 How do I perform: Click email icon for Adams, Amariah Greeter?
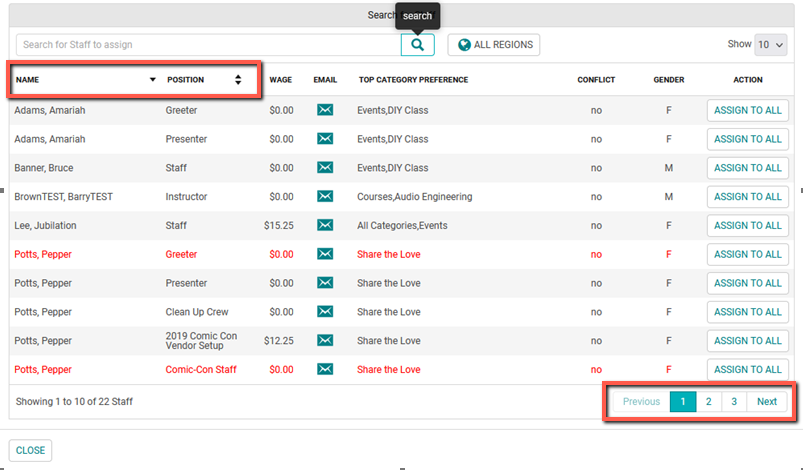pos(324,111)
